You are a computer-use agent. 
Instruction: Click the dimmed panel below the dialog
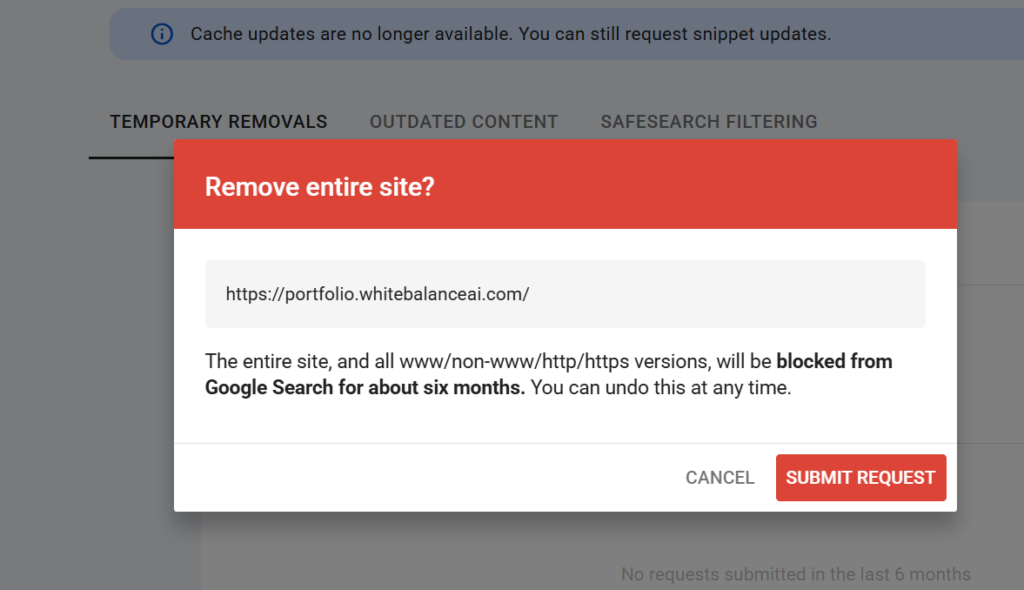click(x=405, y=550)
